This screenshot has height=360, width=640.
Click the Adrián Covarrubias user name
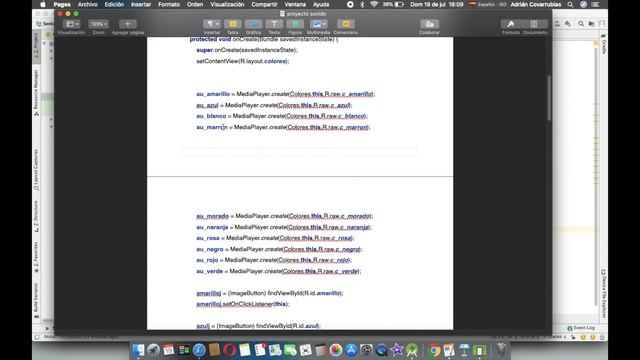[x=536, y=4]
